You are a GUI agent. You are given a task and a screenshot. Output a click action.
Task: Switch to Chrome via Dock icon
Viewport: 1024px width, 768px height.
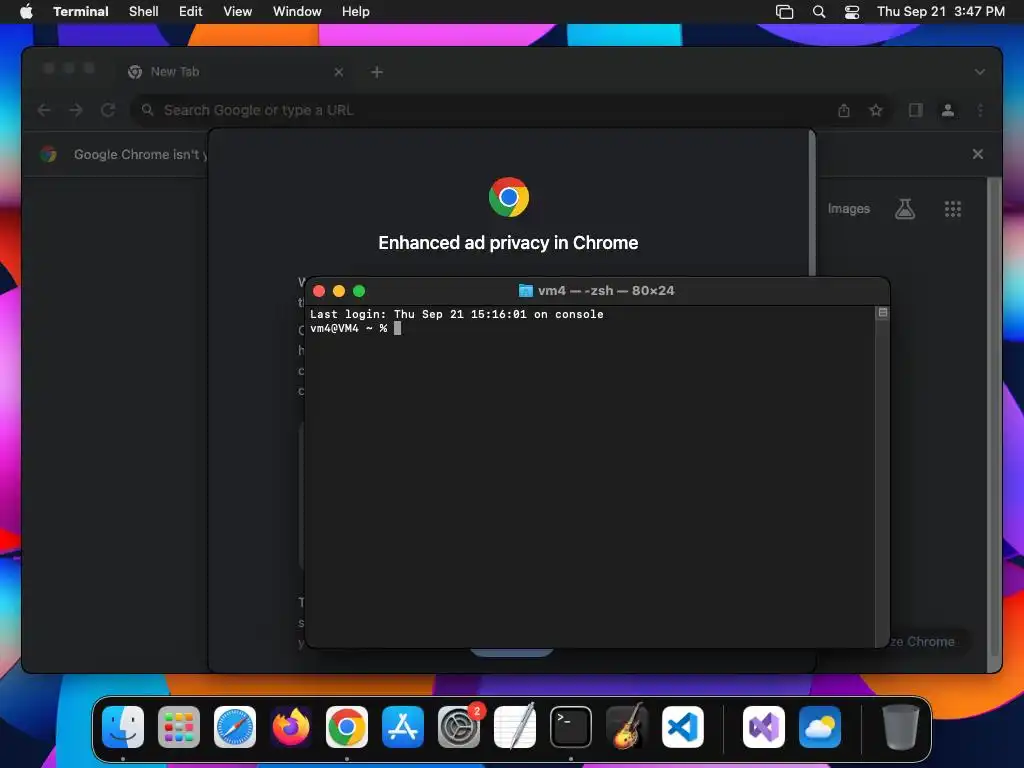coord(347,727)
